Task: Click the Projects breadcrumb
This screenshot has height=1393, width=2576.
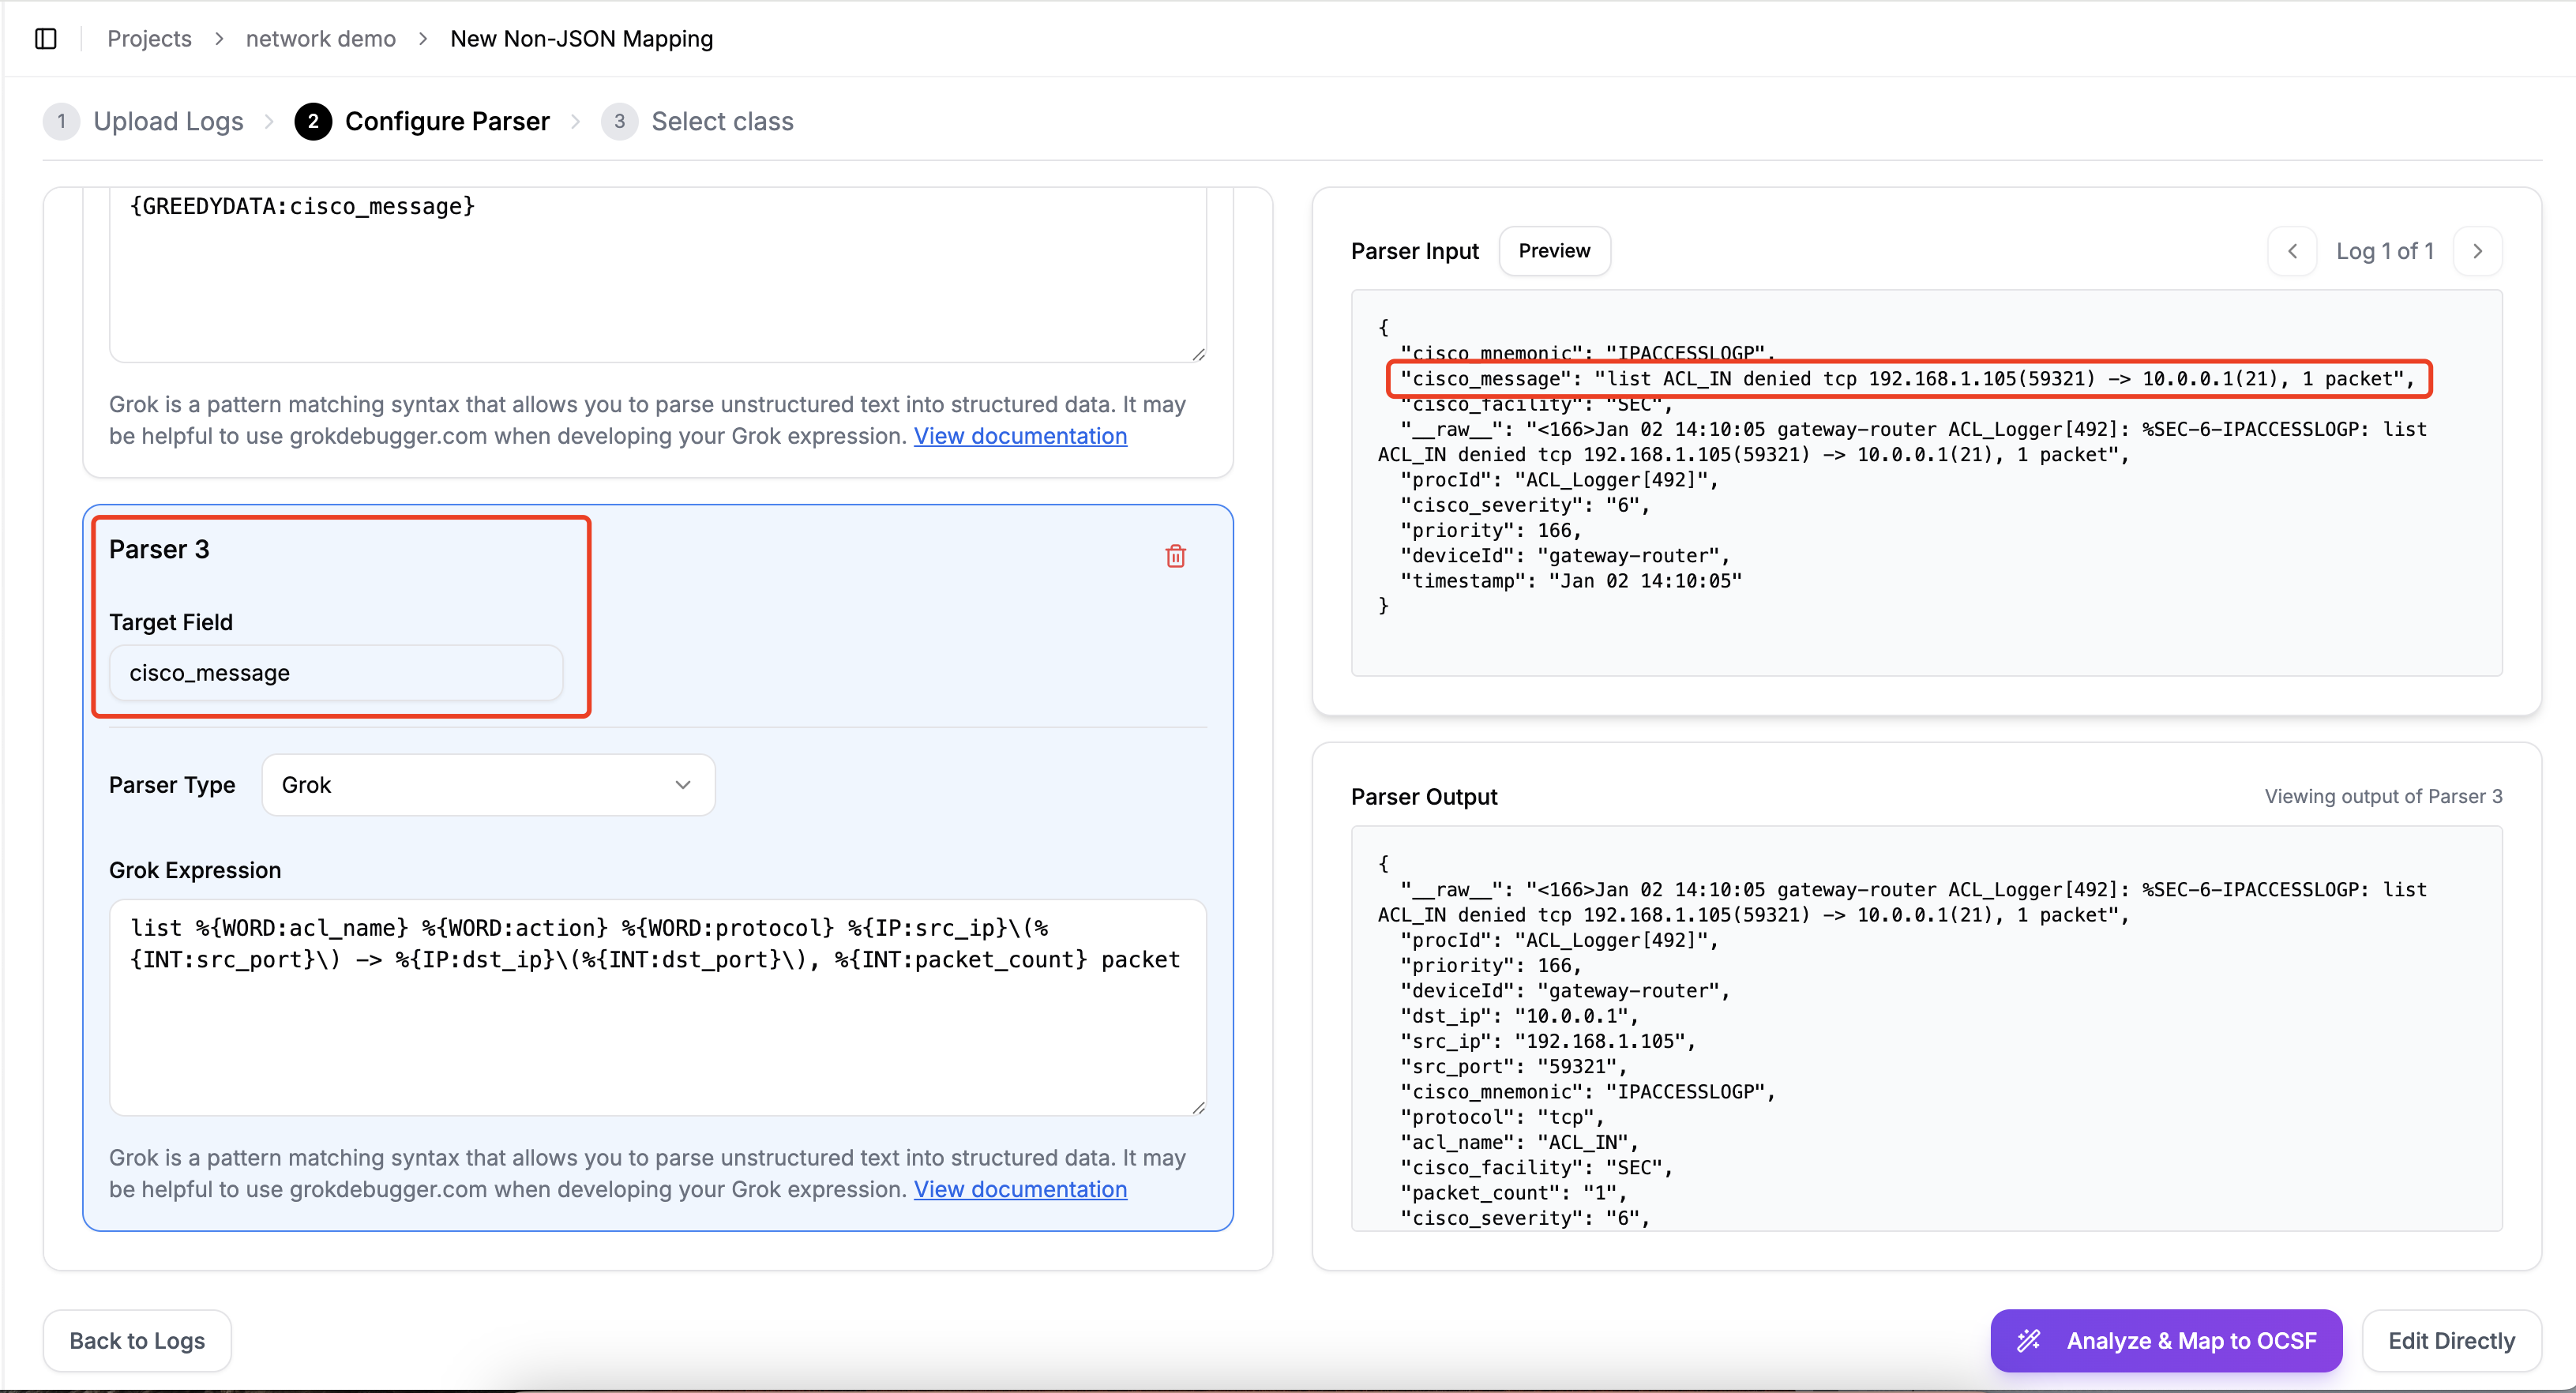Action: point(149,38)
